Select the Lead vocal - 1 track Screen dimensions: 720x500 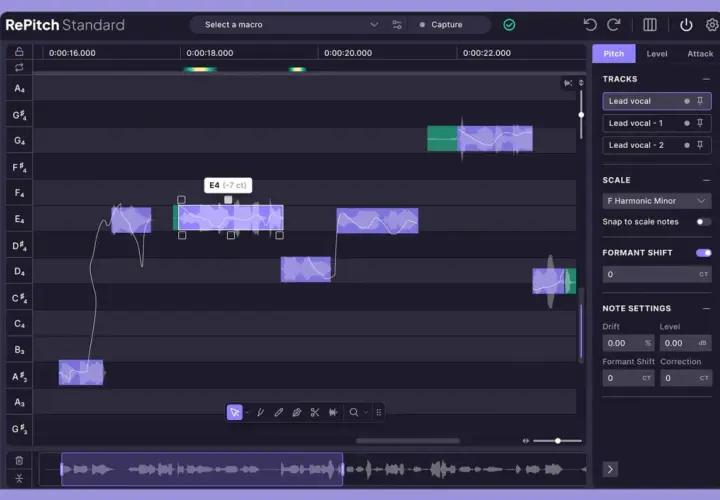[x=657, y=123]
